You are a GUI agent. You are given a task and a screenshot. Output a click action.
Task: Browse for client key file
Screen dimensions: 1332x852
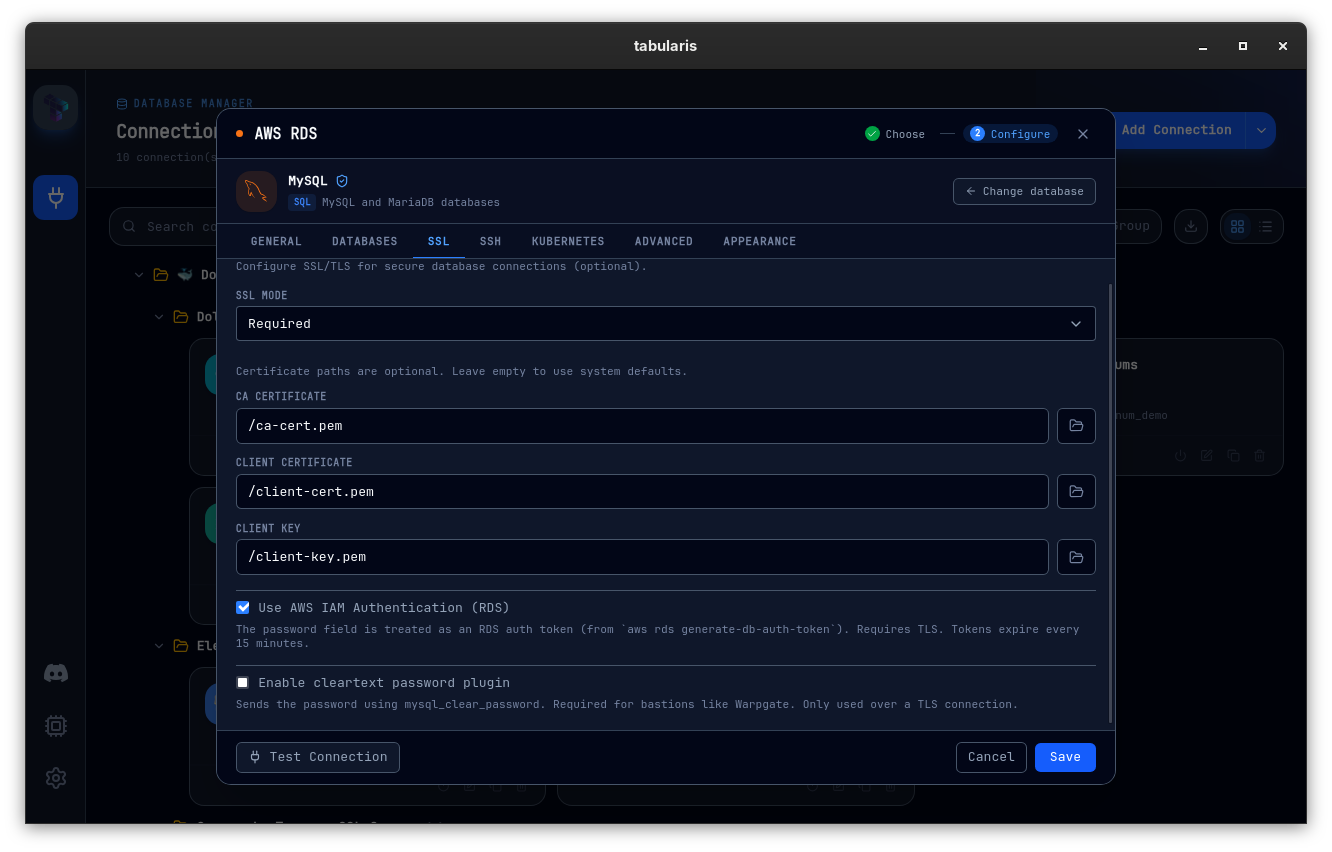(x=1076, y=557)
